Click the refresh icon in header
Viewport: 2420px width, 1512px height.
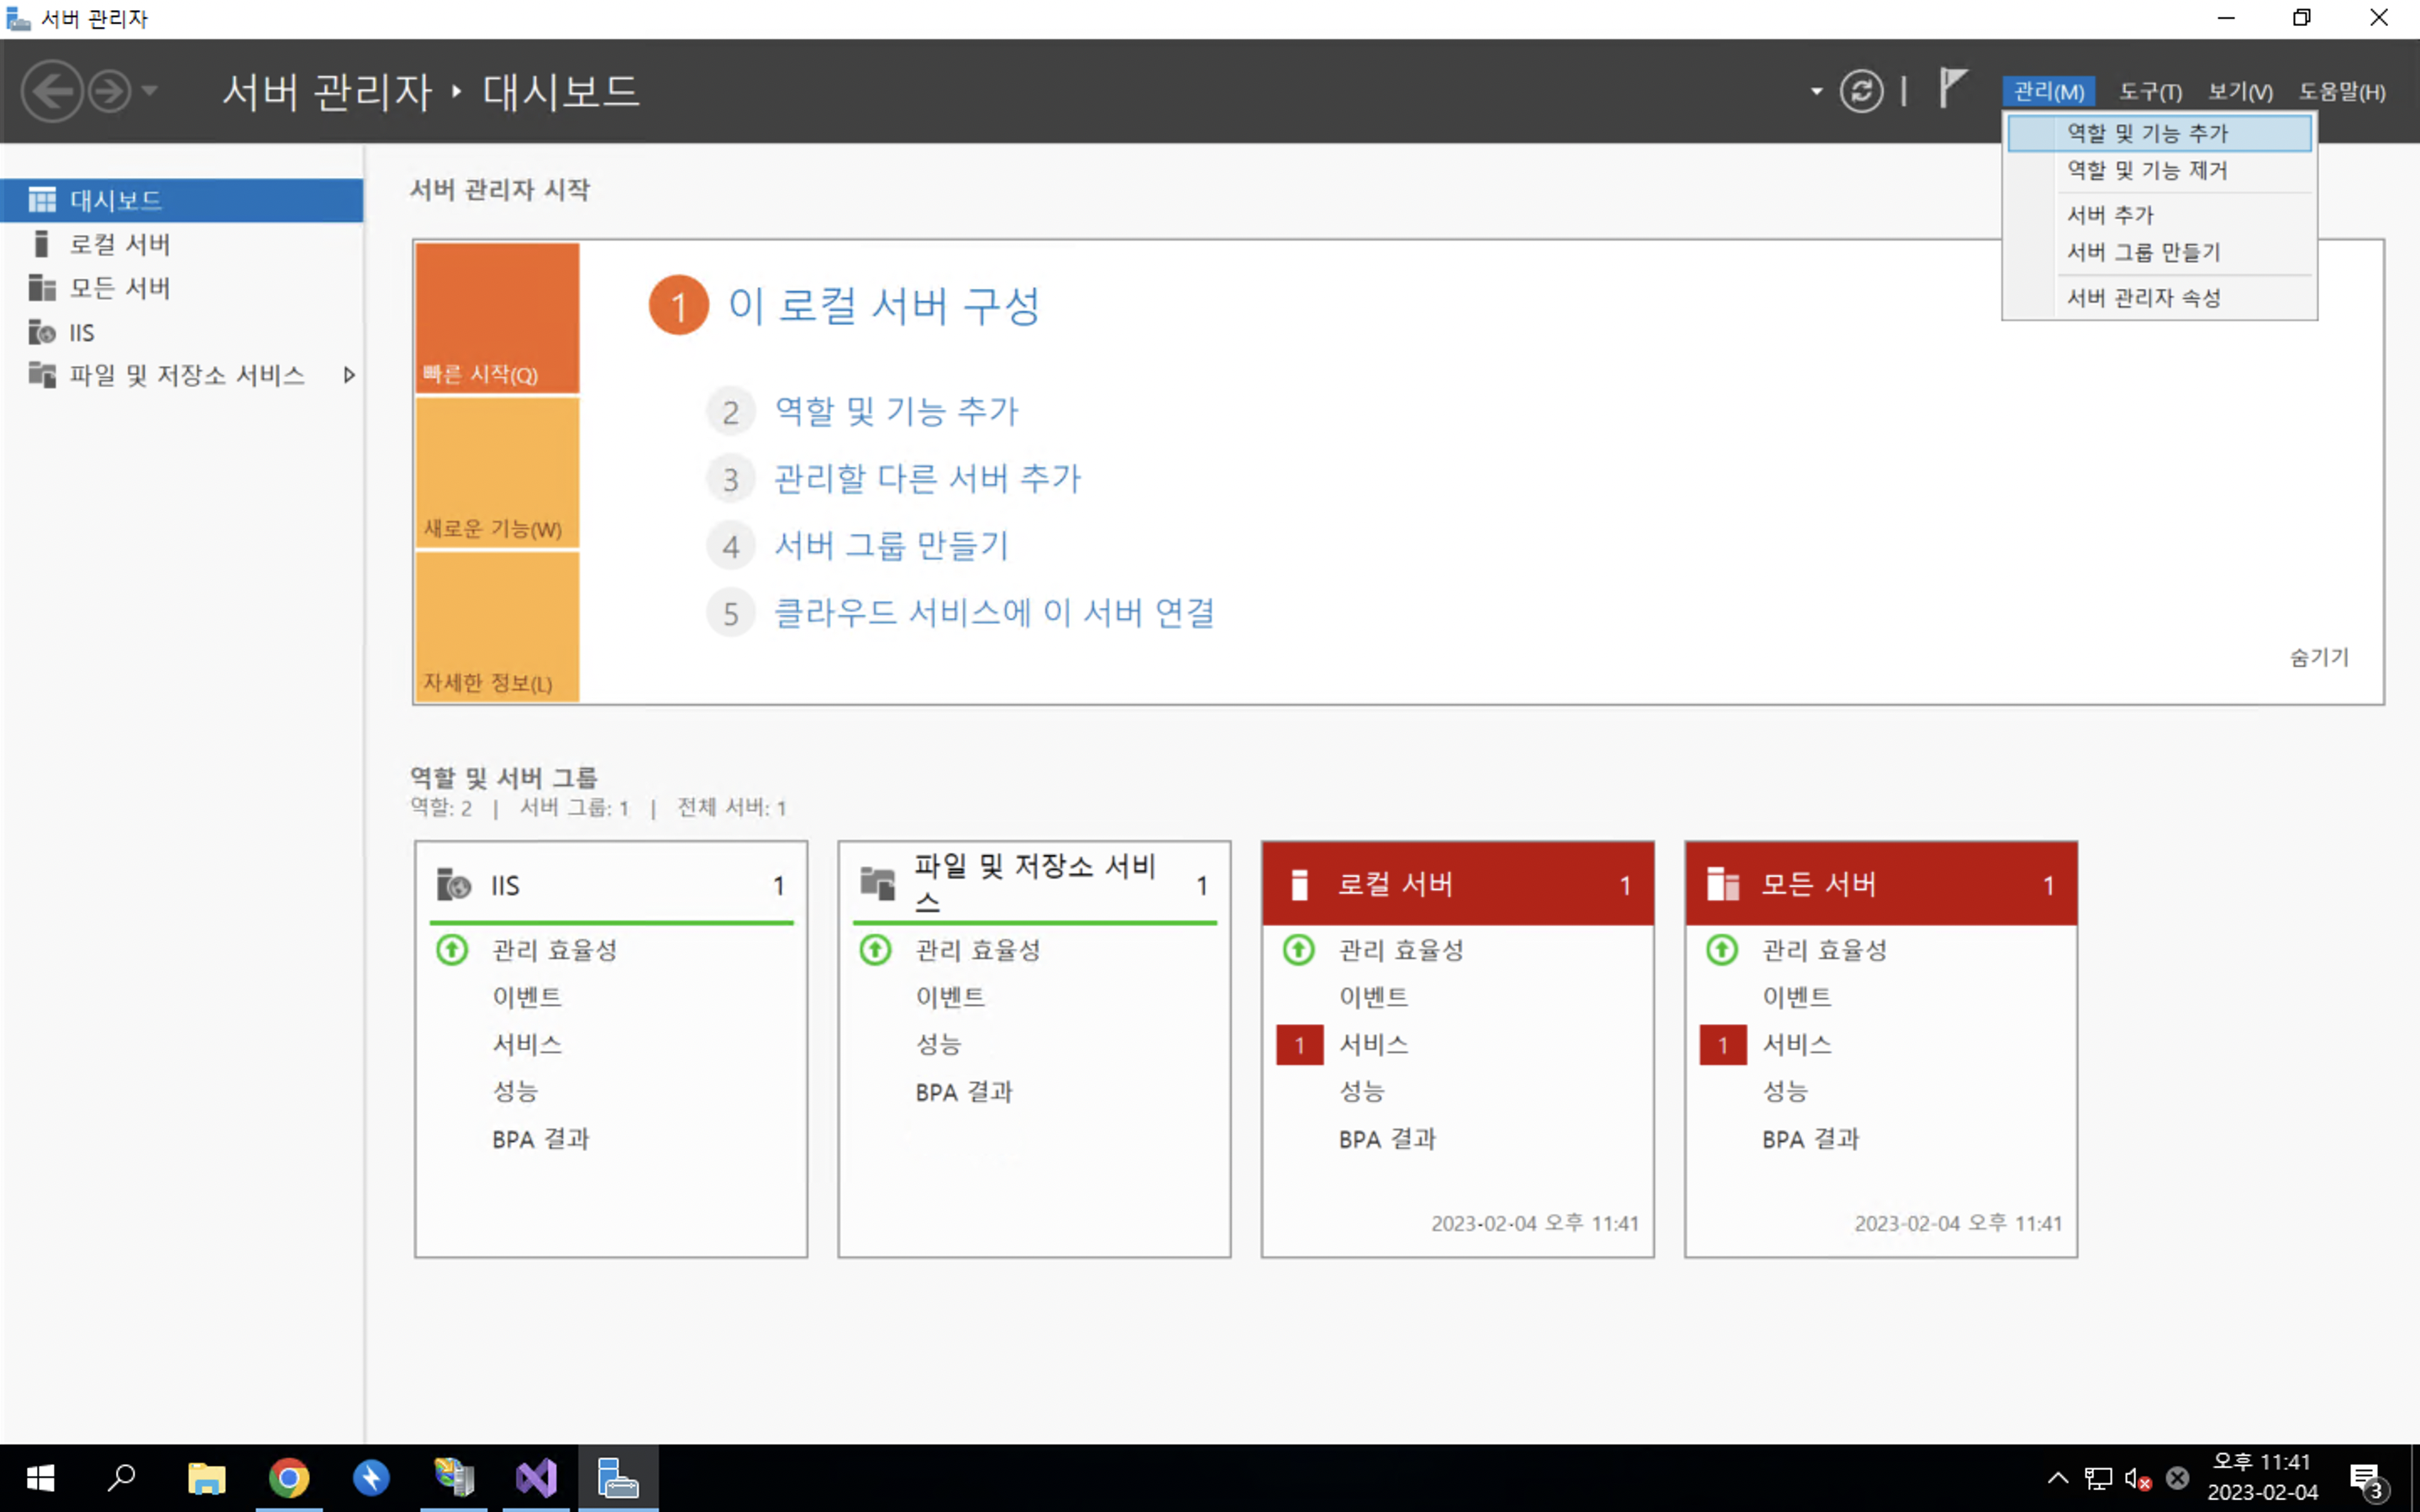[x=1860, y=92]
